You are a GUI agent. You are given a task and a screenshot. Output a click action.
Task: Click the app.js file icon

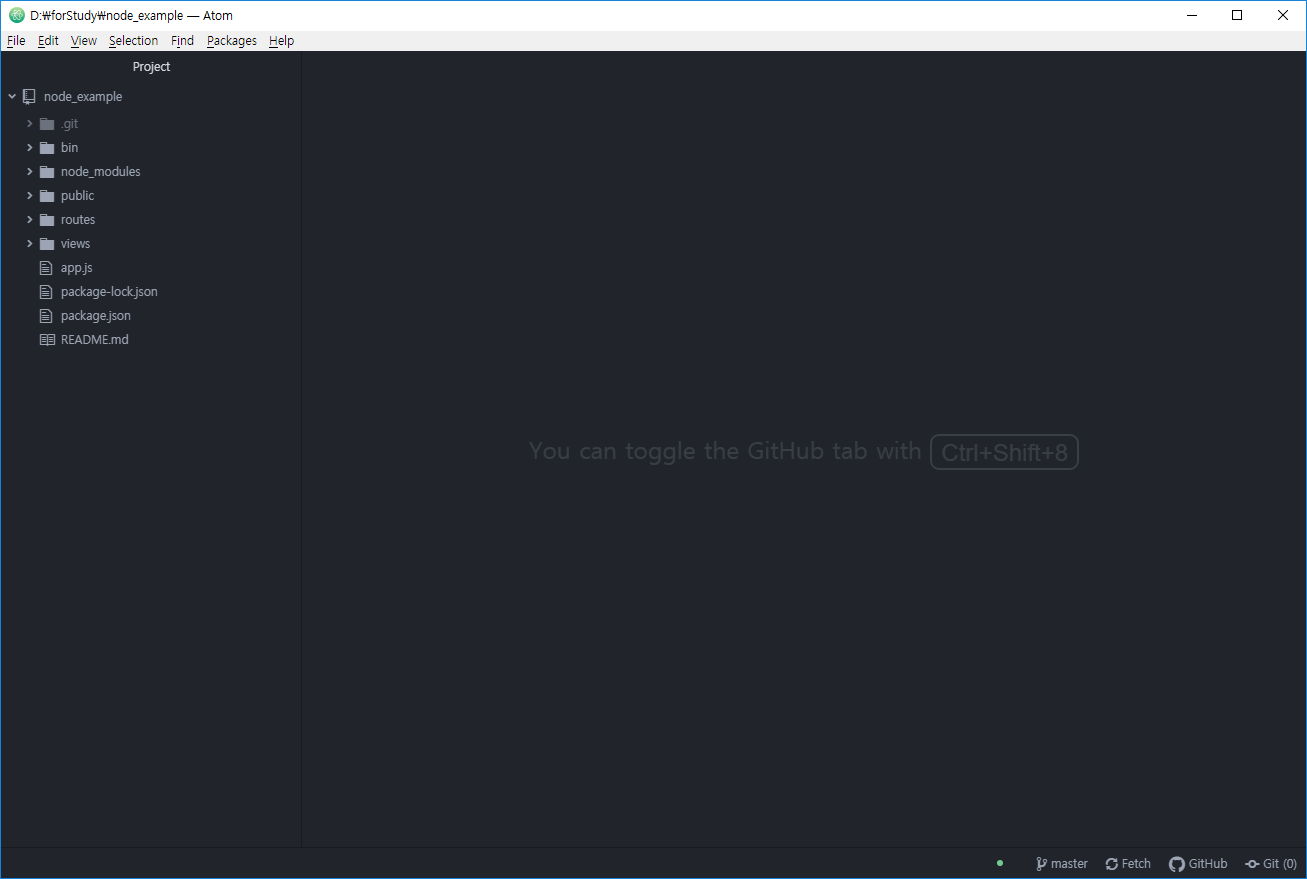46,267
